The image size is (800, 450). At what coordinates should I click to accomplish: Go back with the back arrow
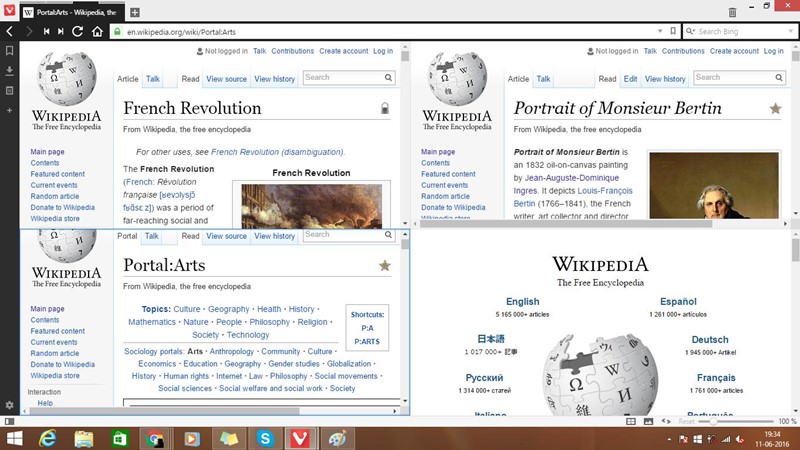point(9,32)
